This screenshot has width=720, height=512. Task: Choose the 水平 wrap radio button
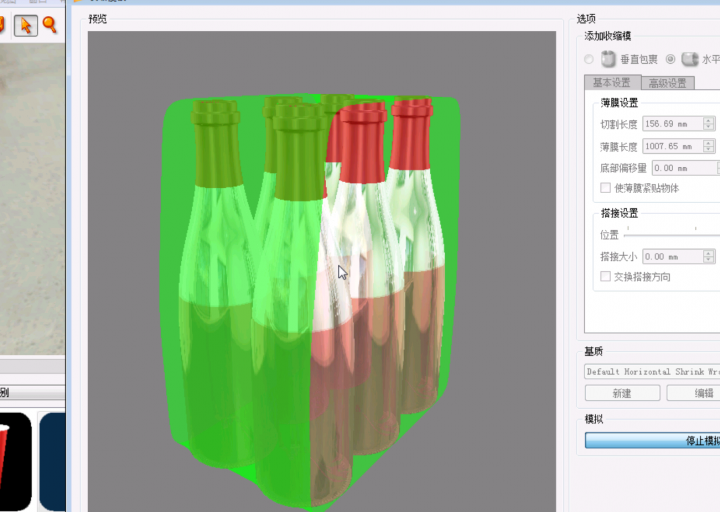pyautogui.click(x=671, y=60)
